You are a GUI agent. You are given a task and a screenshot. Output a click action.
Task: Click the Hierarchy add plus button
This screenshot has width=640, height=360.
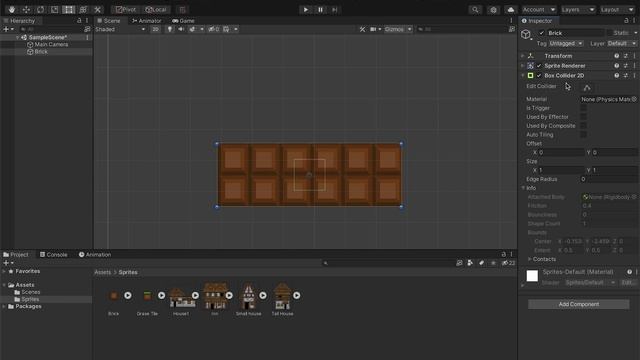coord(6,29)
